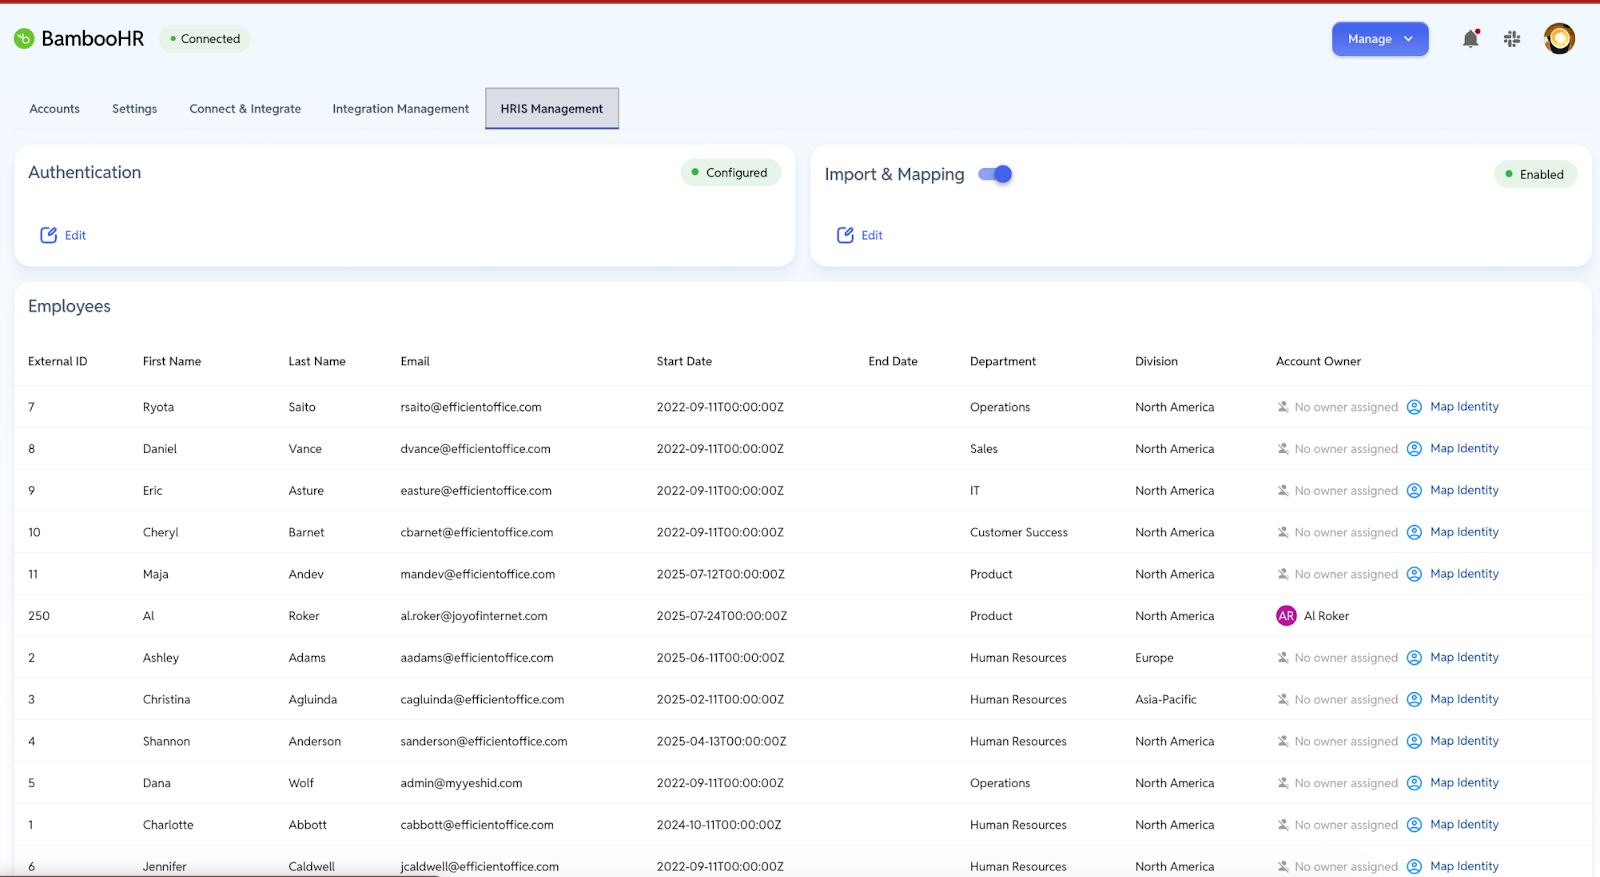This screenshot has height=877, width=1600.
Task: Open the Manage dropdown menu
Action: coord(1380,39)
